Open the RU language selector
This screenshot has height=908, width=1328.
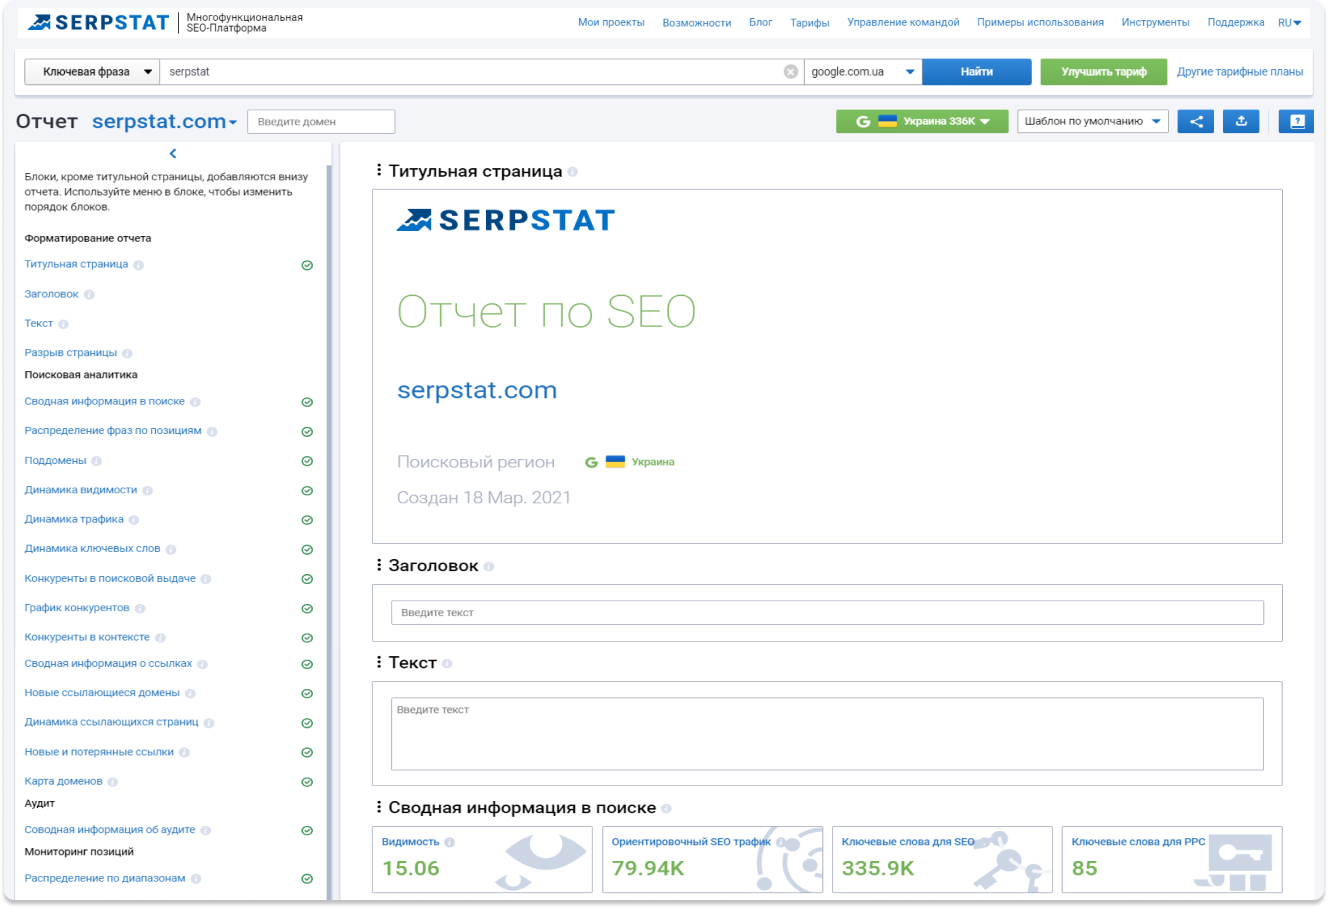click(x=1289, y=22)
